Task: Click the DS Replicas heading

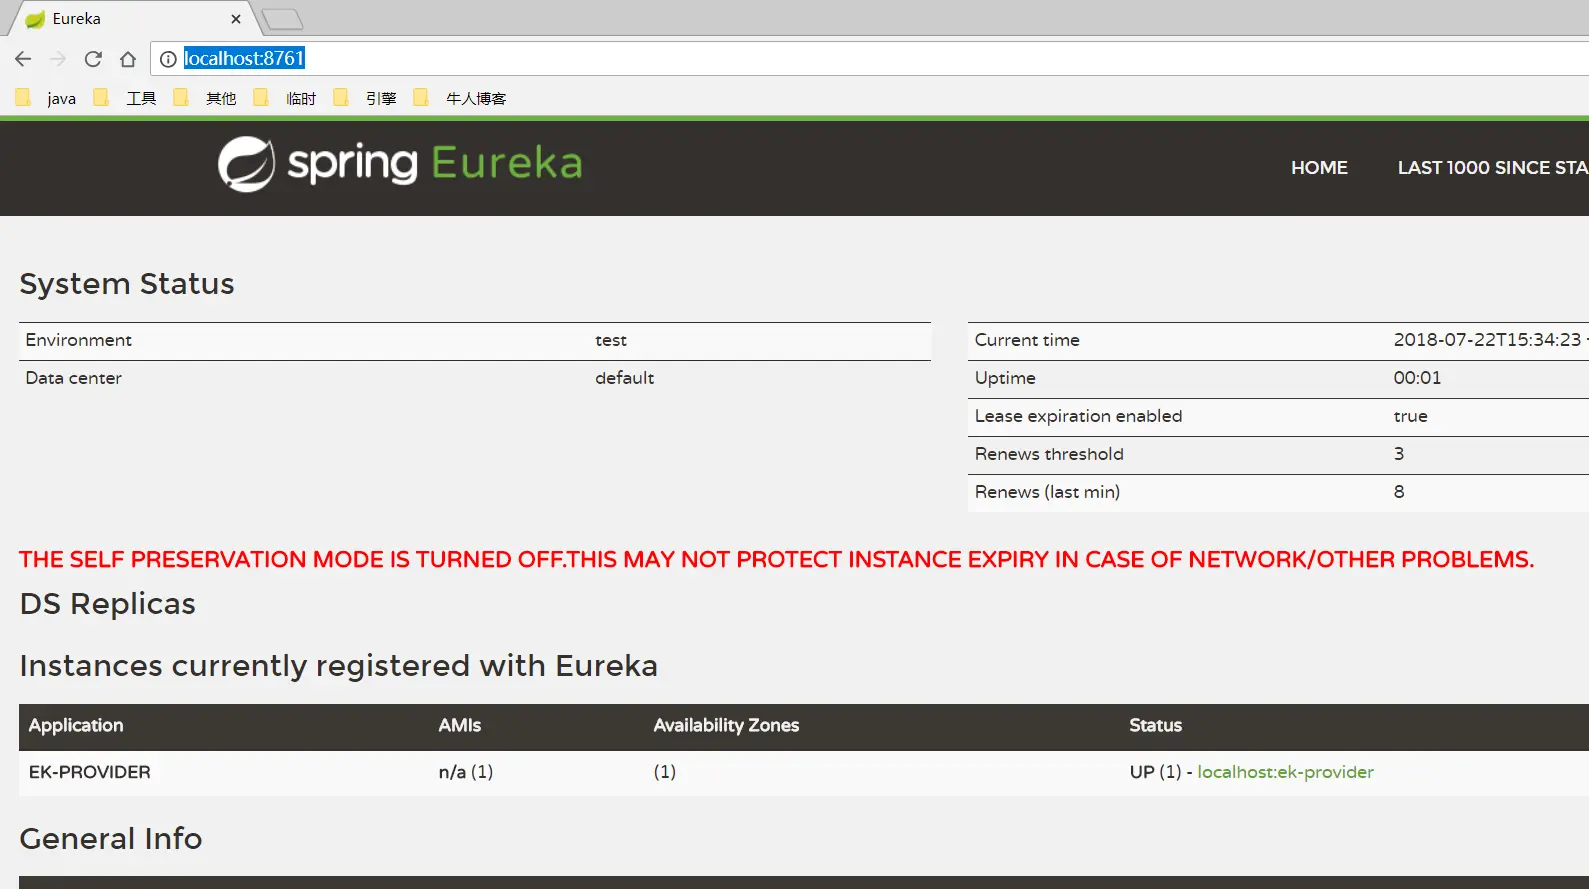Action: click(x=107, y=604)
